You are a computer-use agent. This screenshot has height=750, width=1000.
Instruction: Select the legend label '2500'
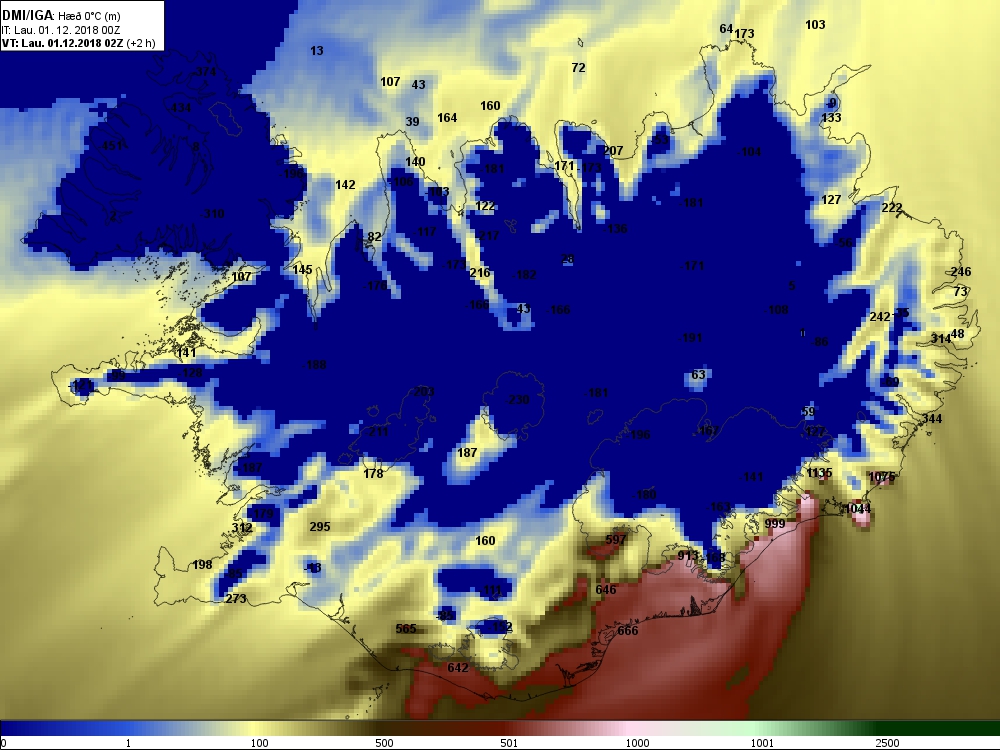tap(887, 743)
